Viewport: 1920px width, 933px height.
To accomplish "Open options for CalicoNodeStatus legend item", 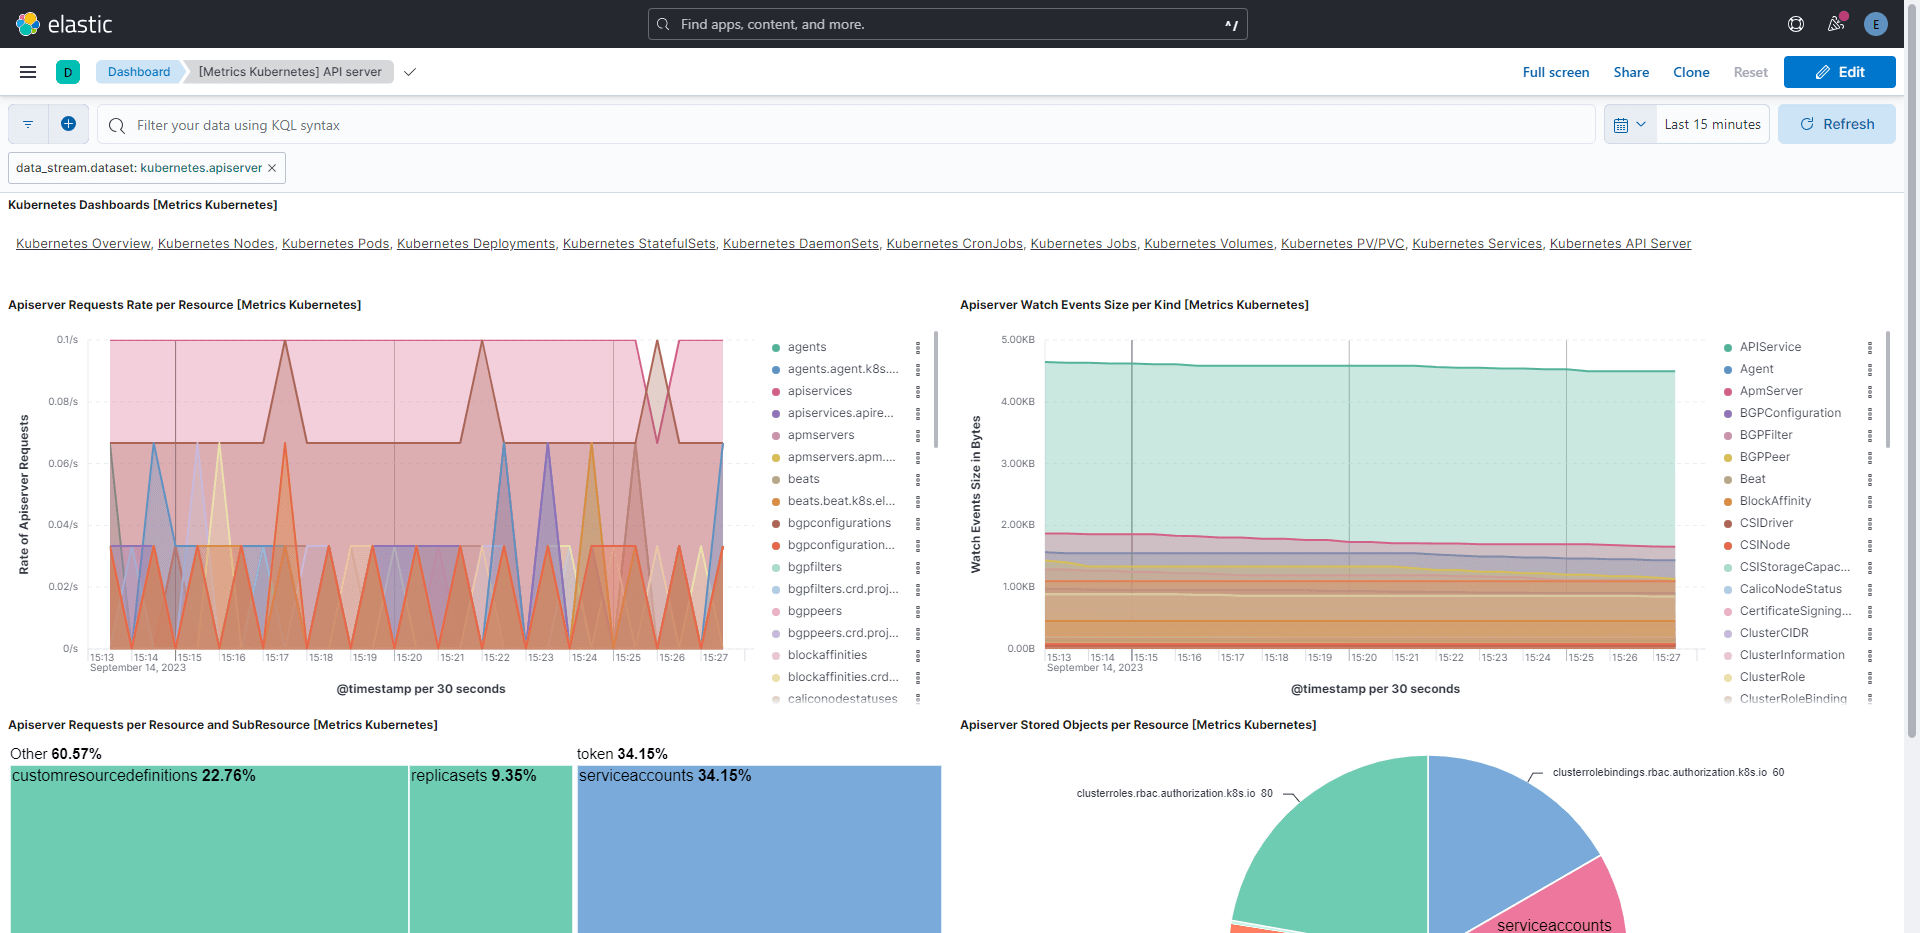I will coord(1870,589).
